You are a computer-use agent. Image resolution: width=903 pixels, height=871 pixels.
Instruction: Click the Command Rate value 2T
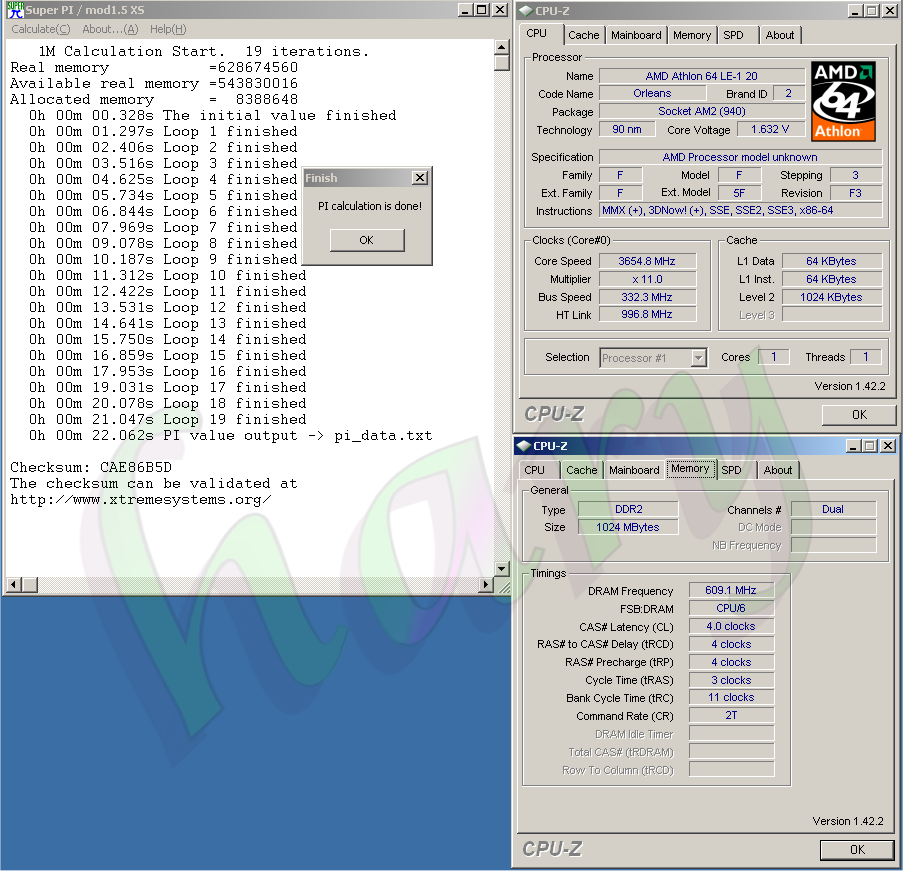click(731, 715)
